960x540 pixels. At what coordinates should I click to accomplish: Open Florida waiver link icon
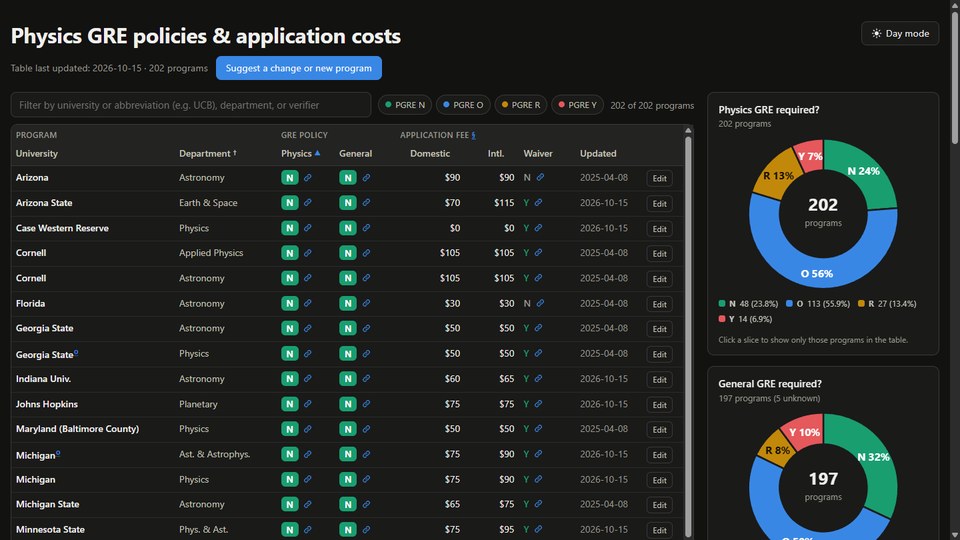coord(540,302)
